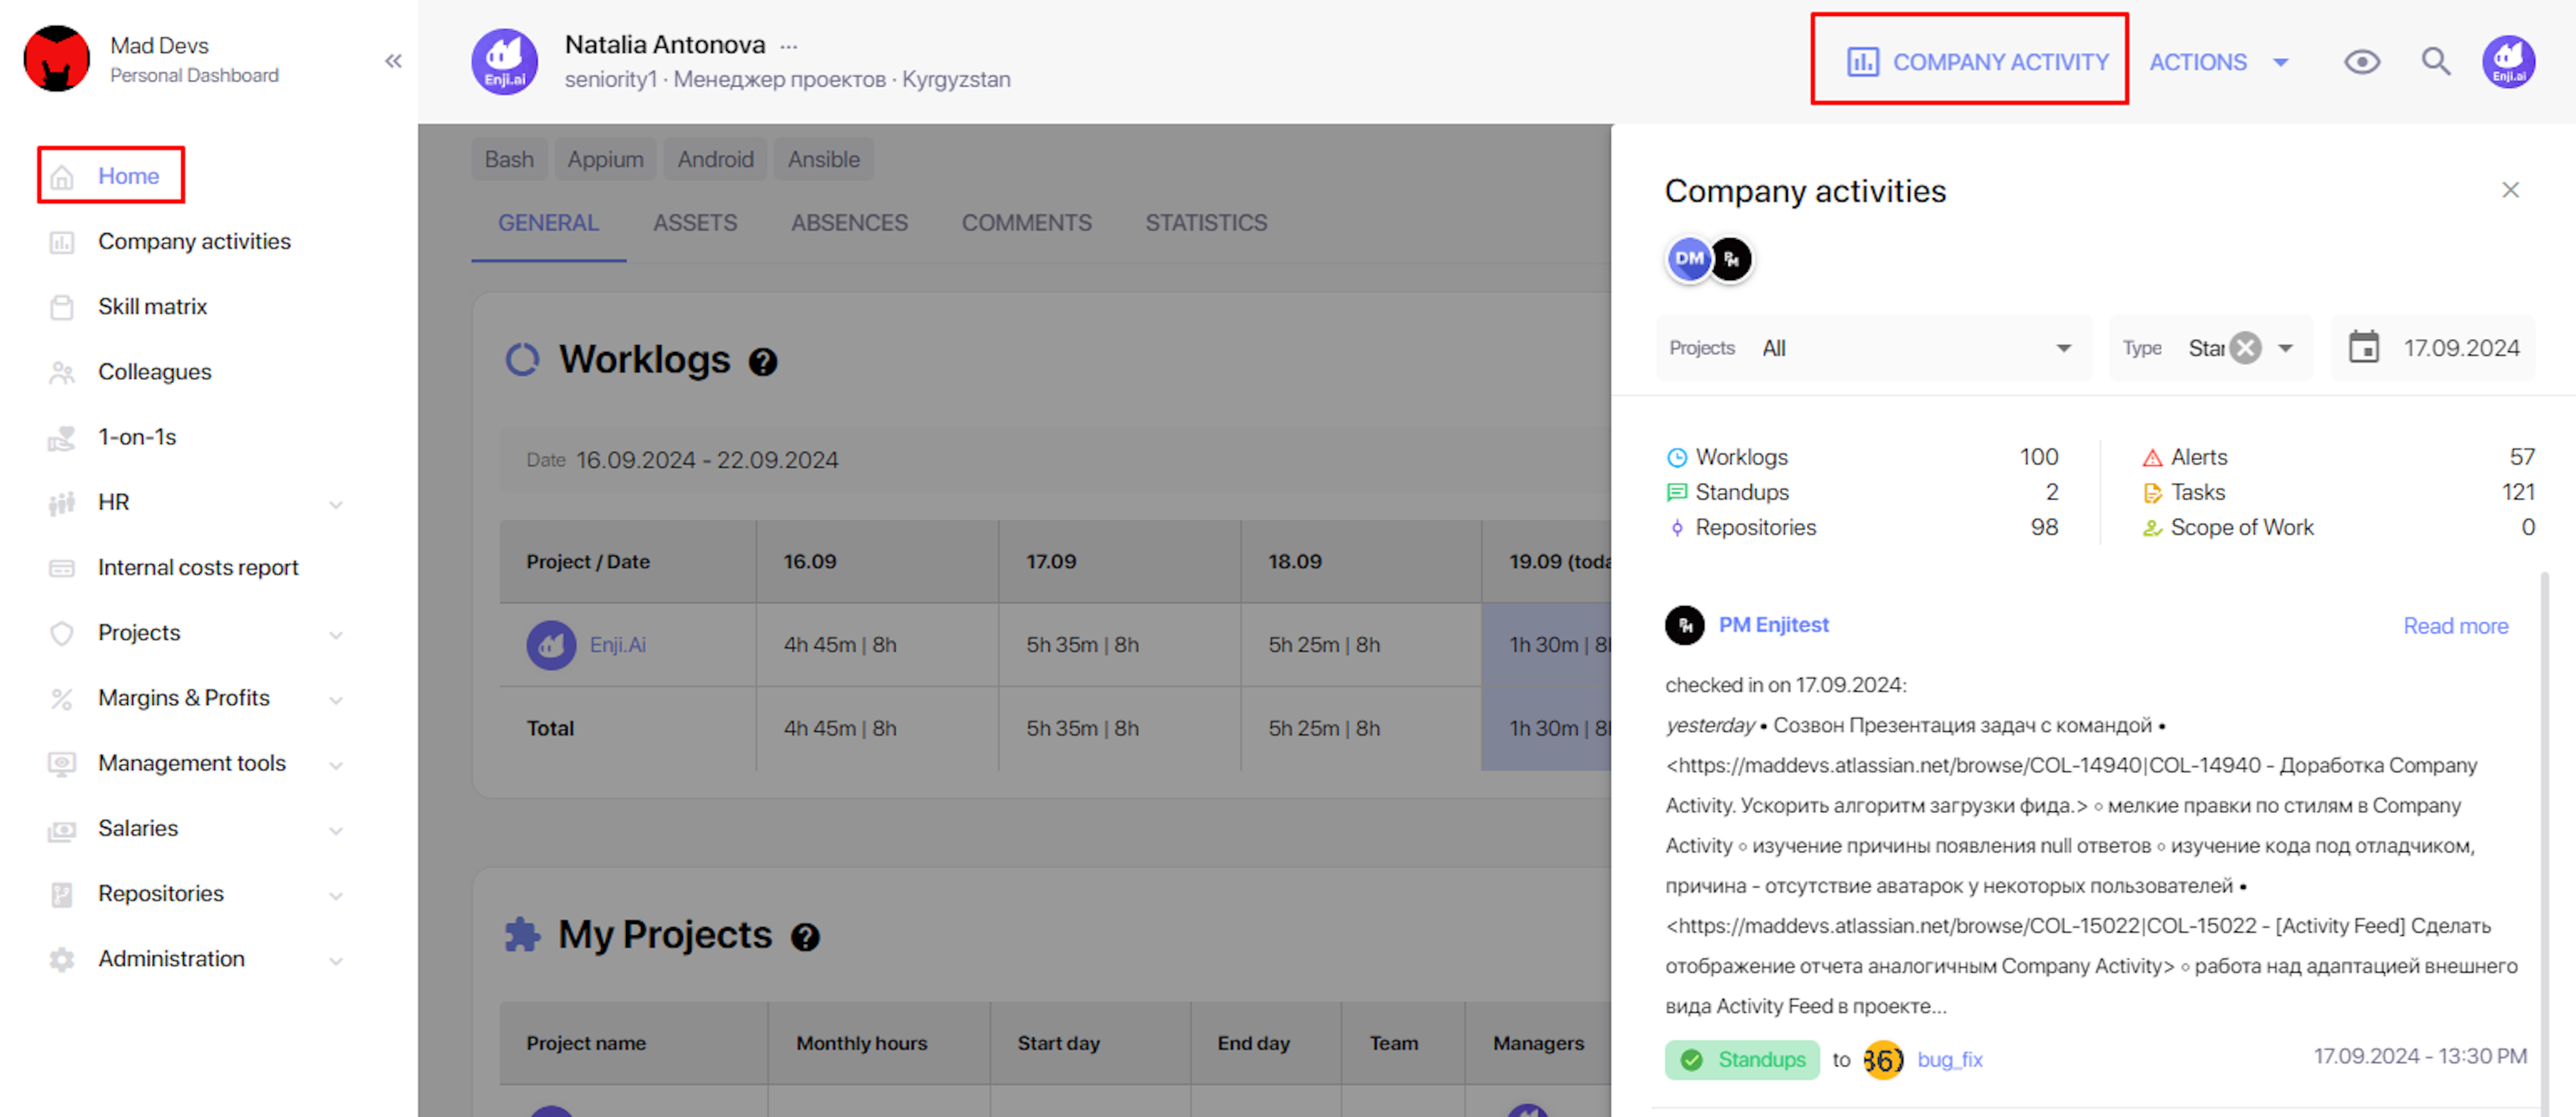Viewport: 2576px width, 1117px height.
Task: Click the Skill matrix clipboard icon
Action: pyautogui.click(x=62, y=307)
